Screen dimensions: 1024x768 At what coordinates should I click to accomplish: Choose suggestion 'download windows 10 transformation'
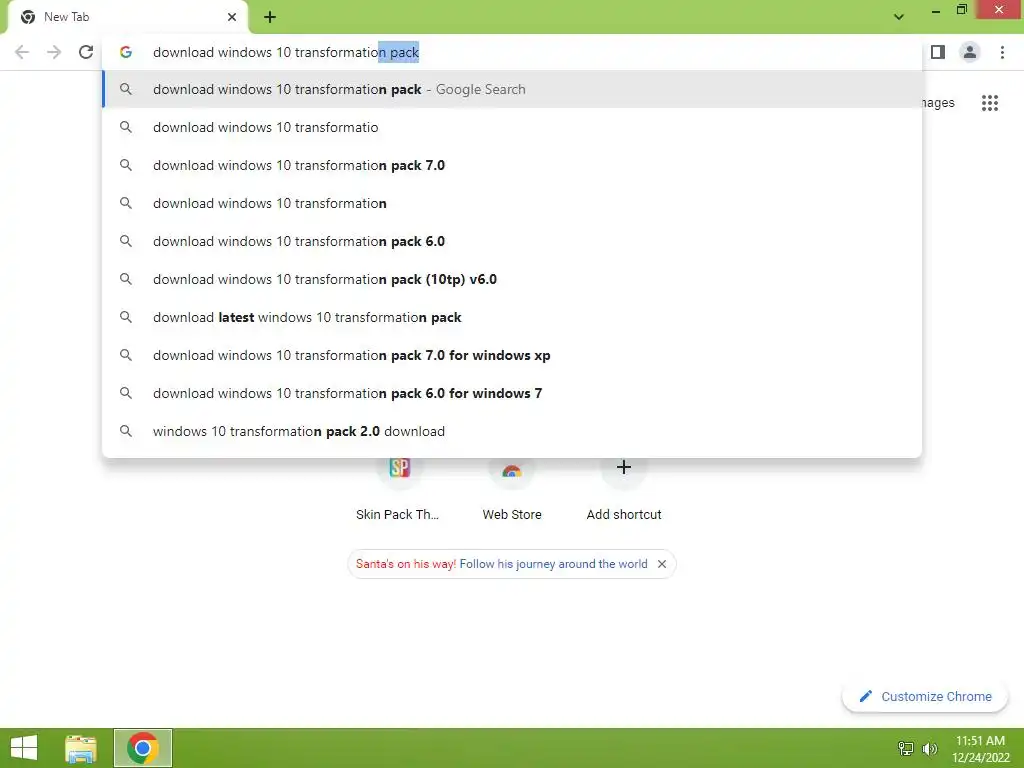(x=512, y=203)
